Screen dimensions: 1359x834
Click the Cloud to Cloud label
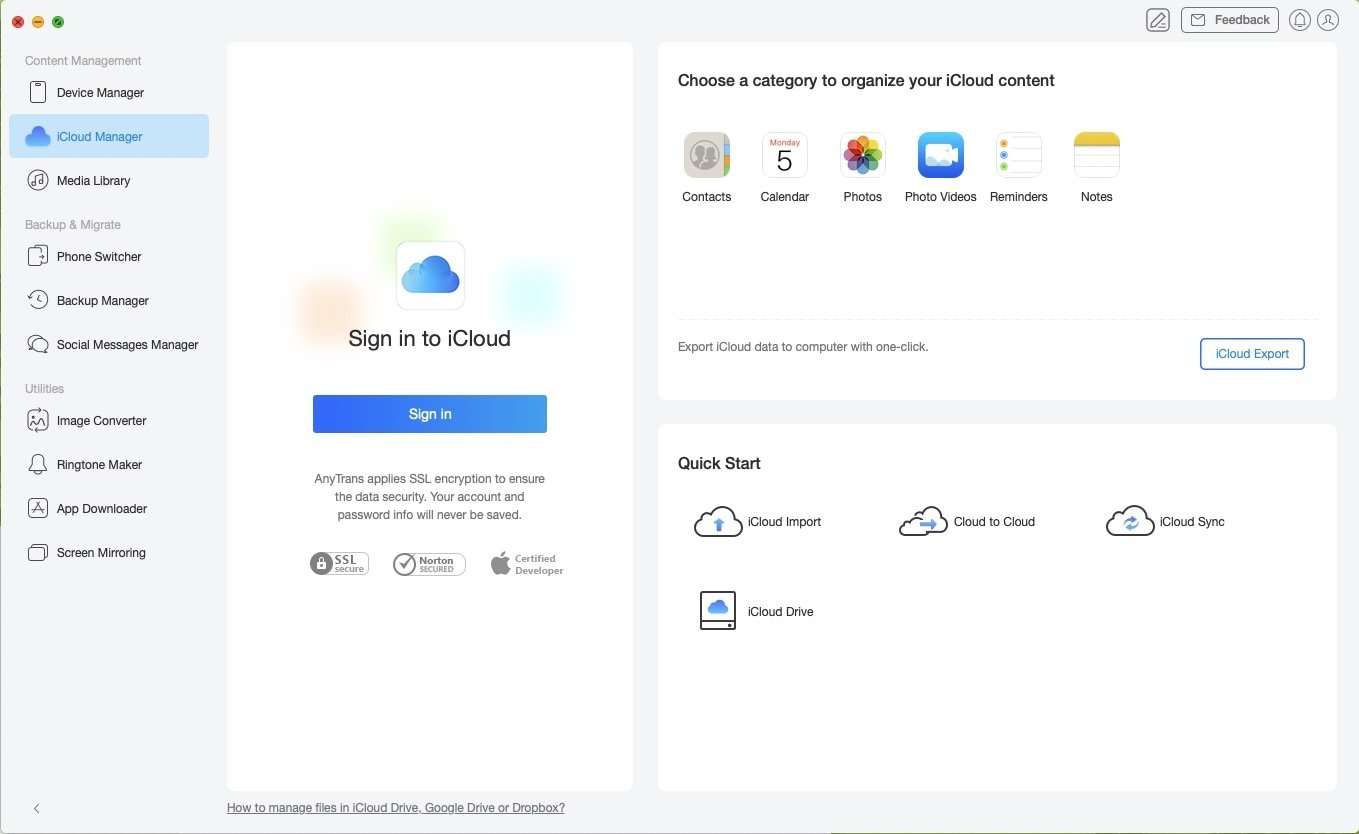click(994, 522)
